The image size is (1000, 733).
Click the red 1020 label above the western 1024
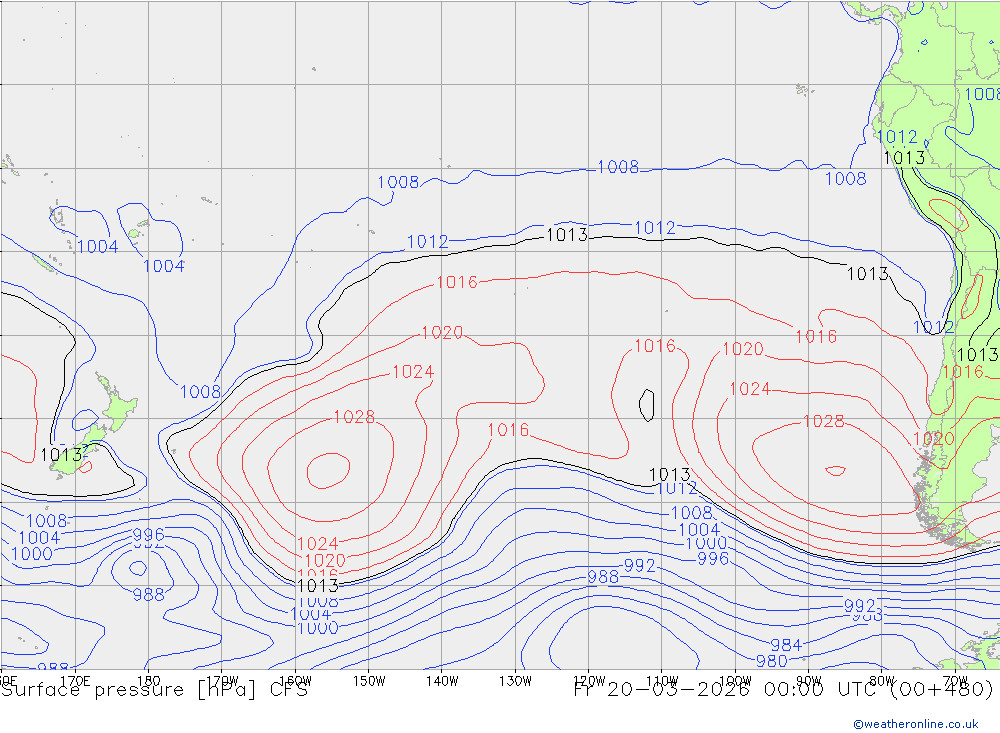(x=442, y=333)
